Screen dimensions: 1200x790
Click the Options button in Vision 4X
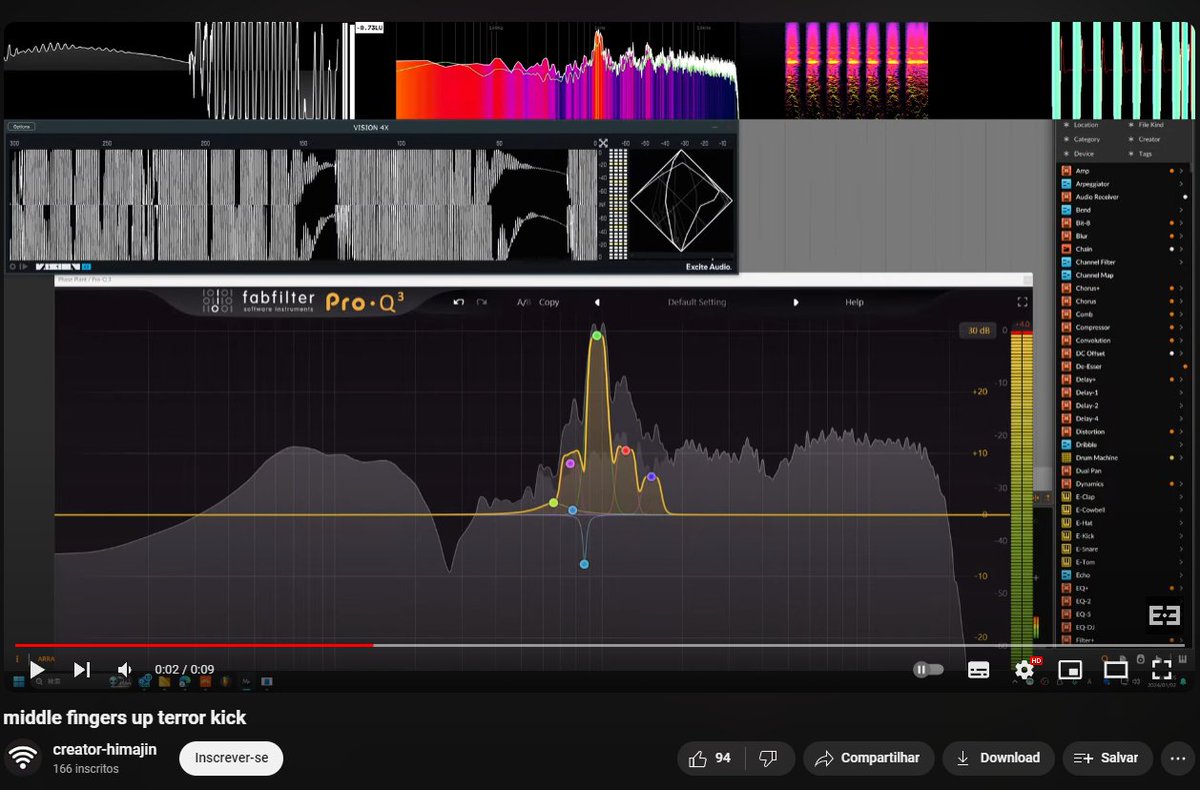tap(22, 127)
